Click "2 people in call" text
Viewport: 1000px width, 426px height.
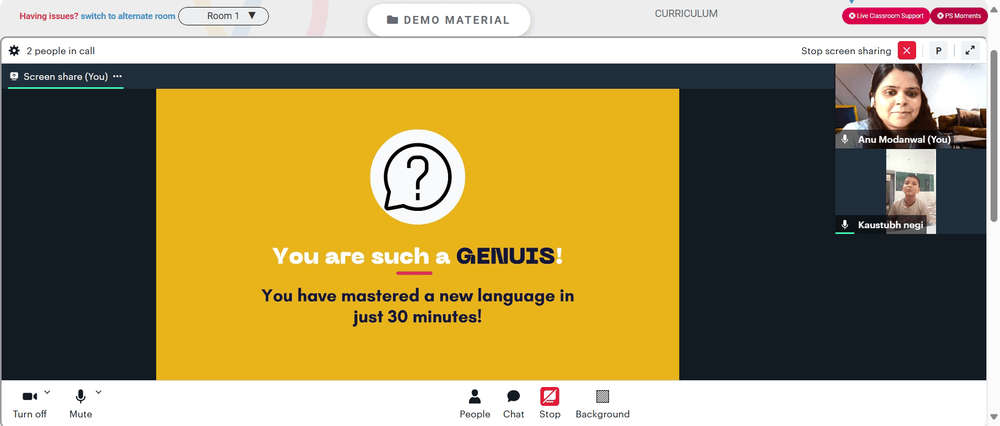(x=61, y=51)
